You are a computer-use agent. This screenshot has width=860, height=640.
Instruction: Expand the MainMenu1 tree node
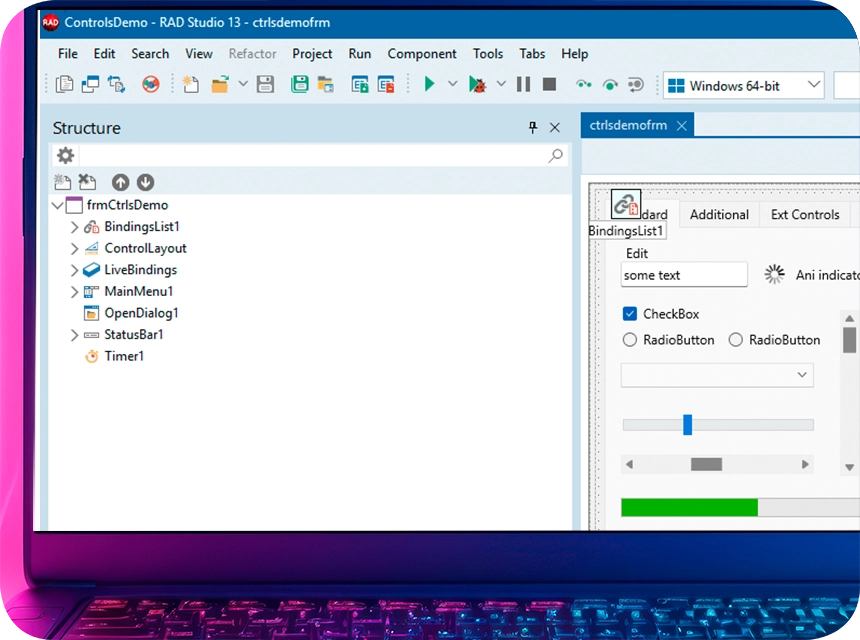tap(74, 291)
